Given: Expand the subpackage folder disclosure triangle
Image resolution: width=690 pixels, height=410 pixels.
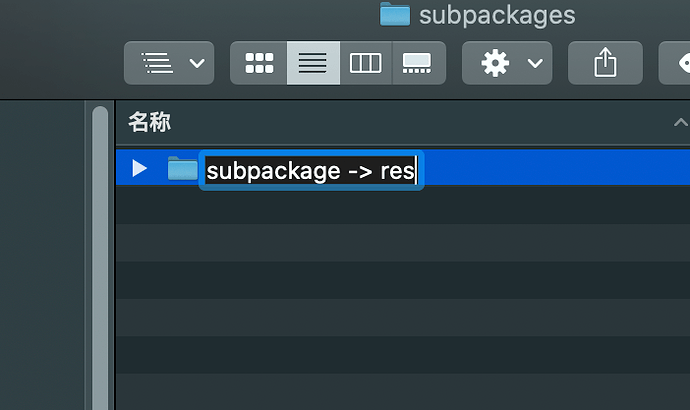Looking at the screenshot, I should tap(140, 168).
